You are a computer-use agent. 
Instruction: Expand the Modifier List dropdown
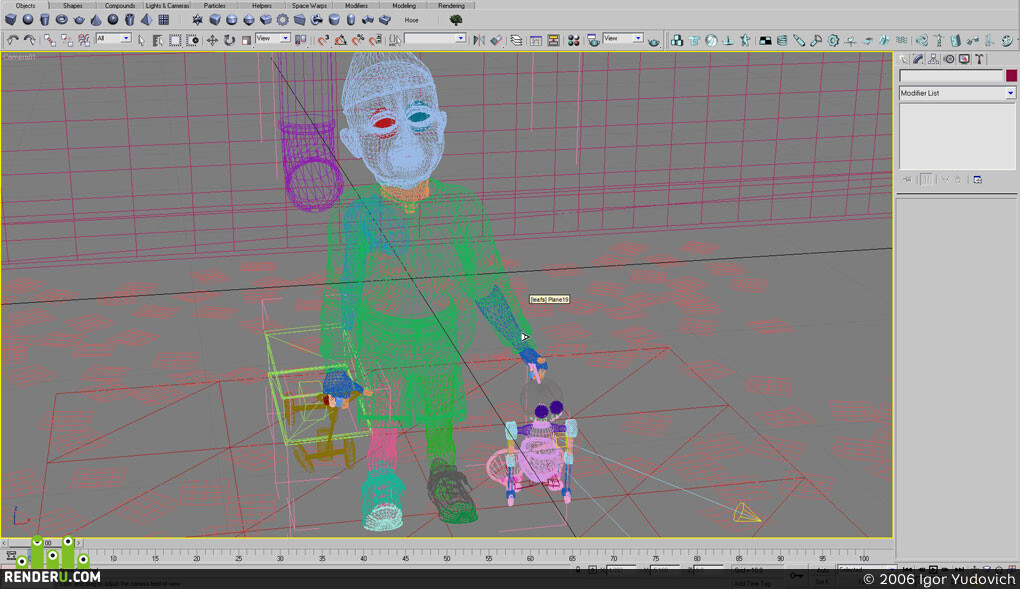[x=957, y=93]
